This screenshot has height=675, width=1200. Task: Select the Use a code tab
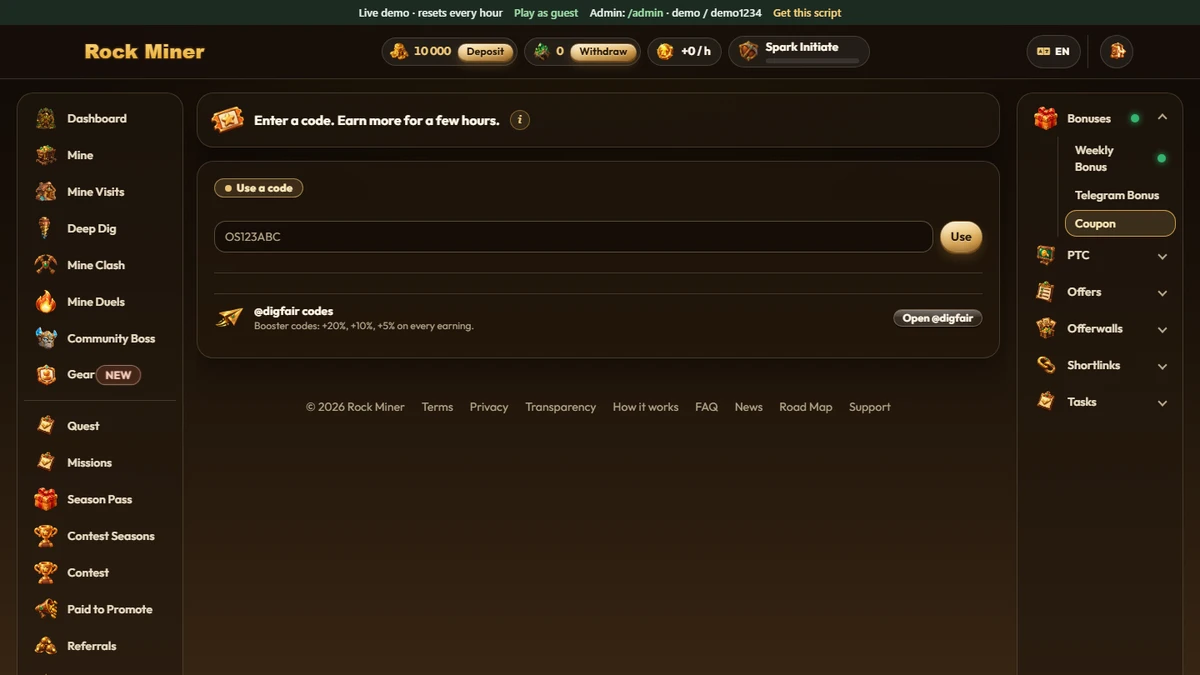click(258, 188)
